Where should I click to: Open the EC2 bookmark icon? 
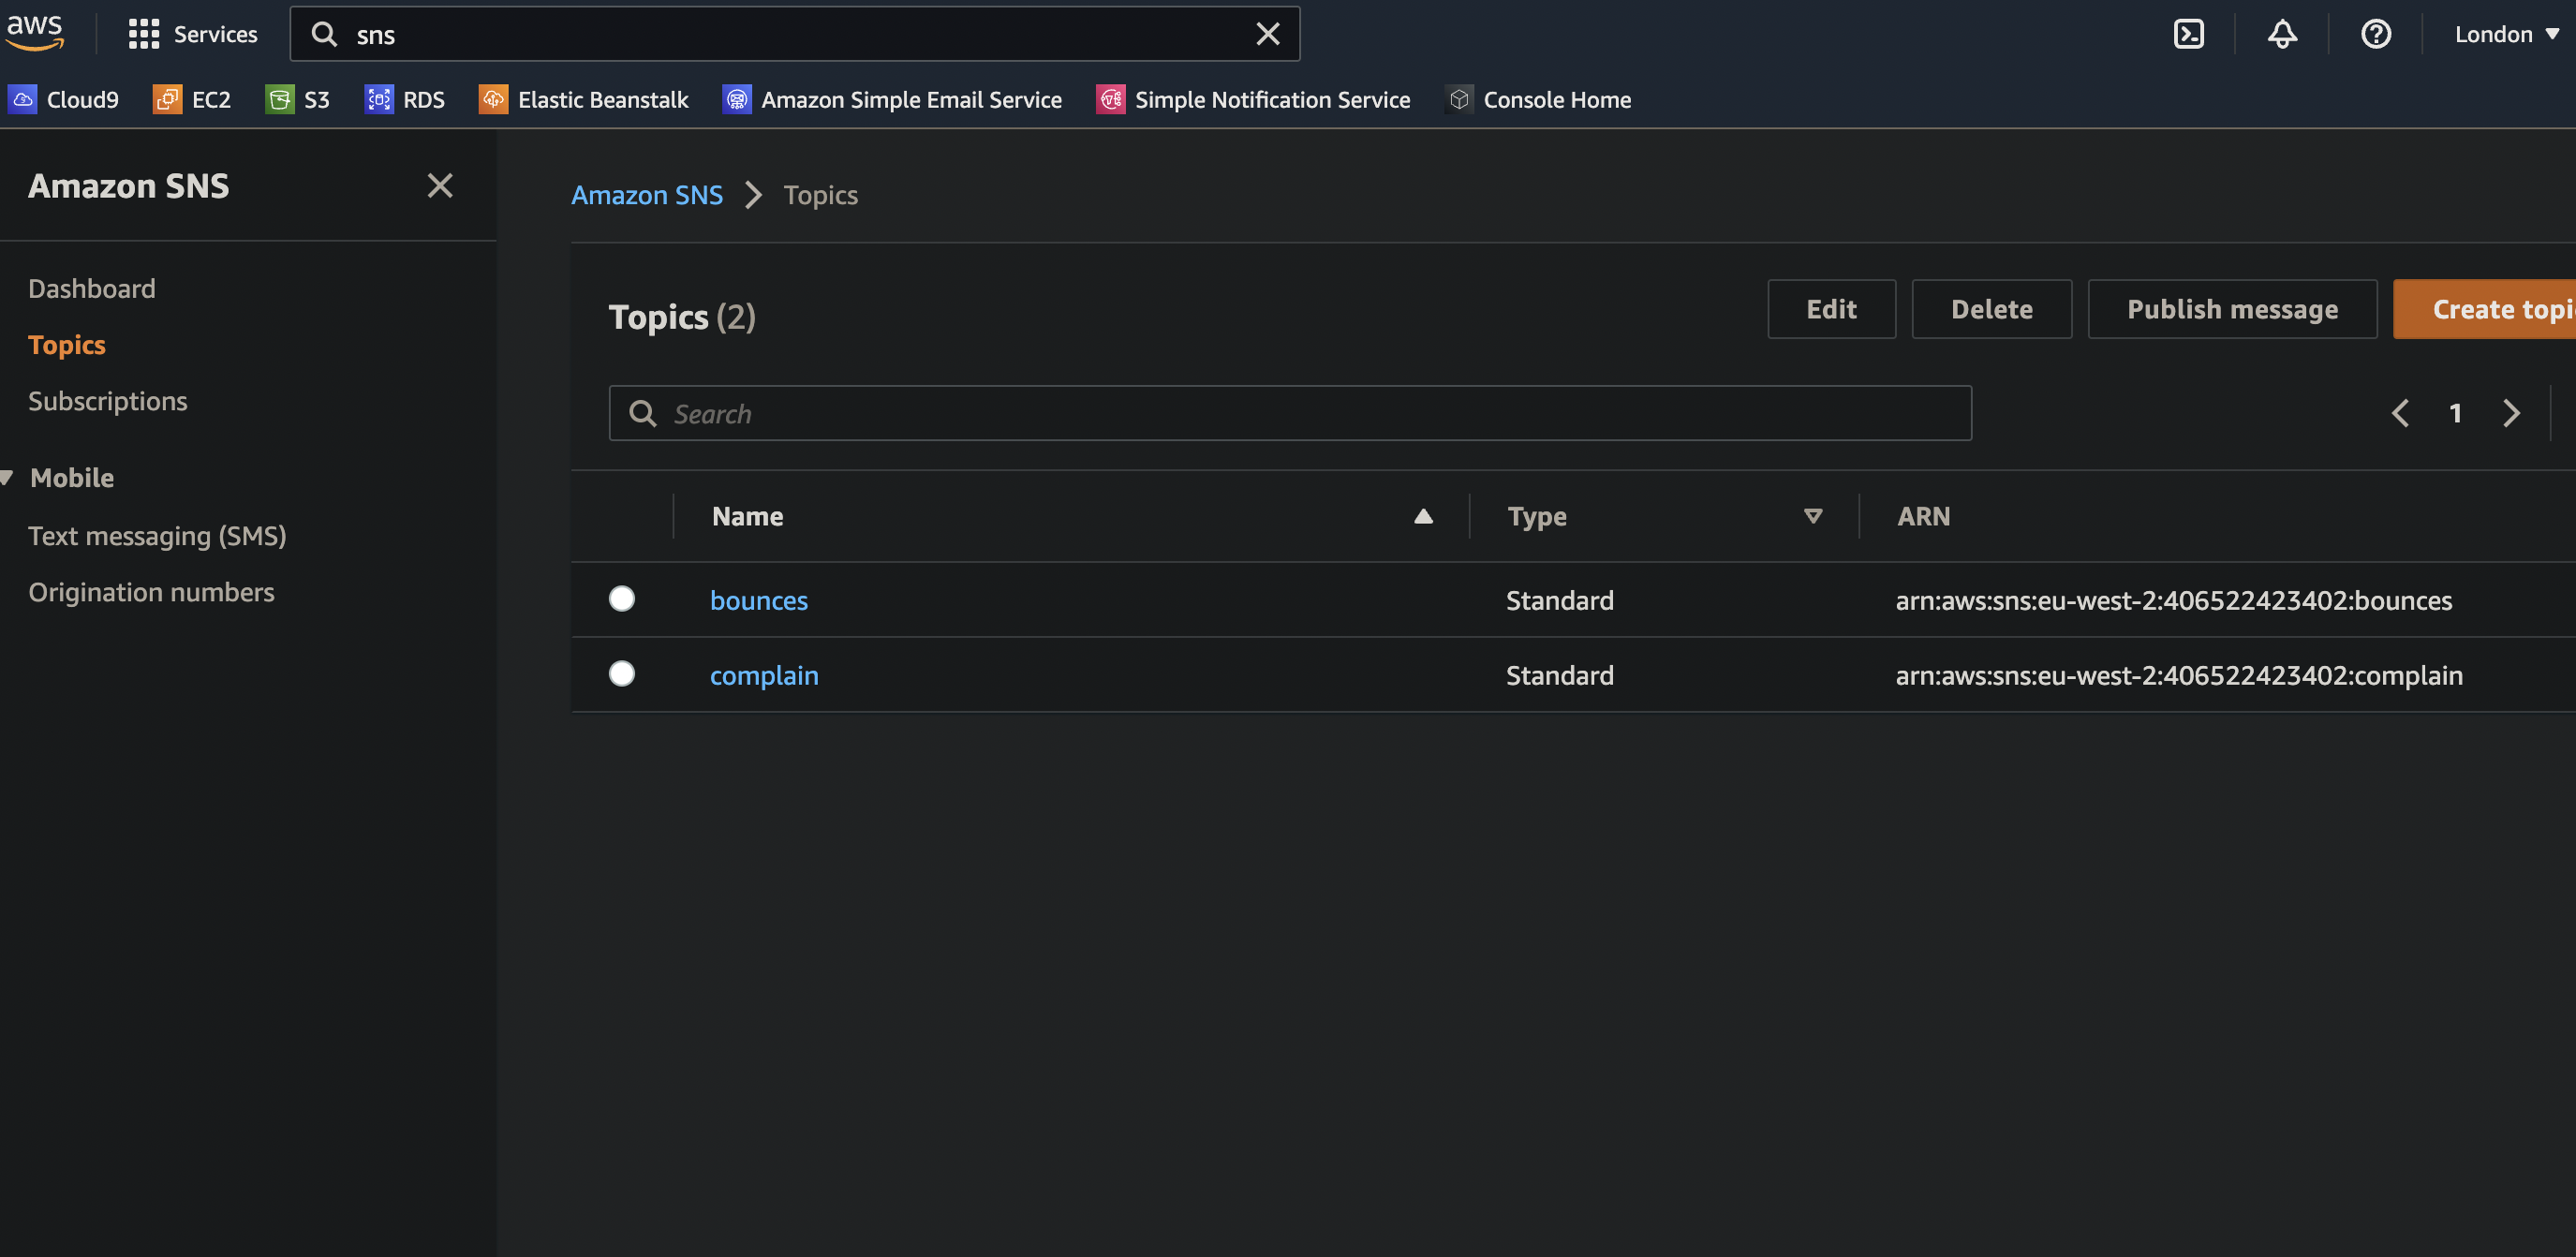[x=167, y=99]
